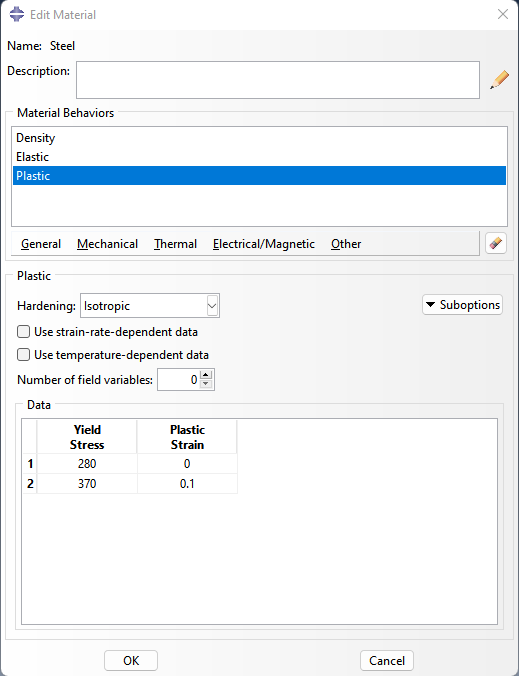The image size is (519, 676).
Task: Click the eraser delete behavior icon
Action: (496, 244)
